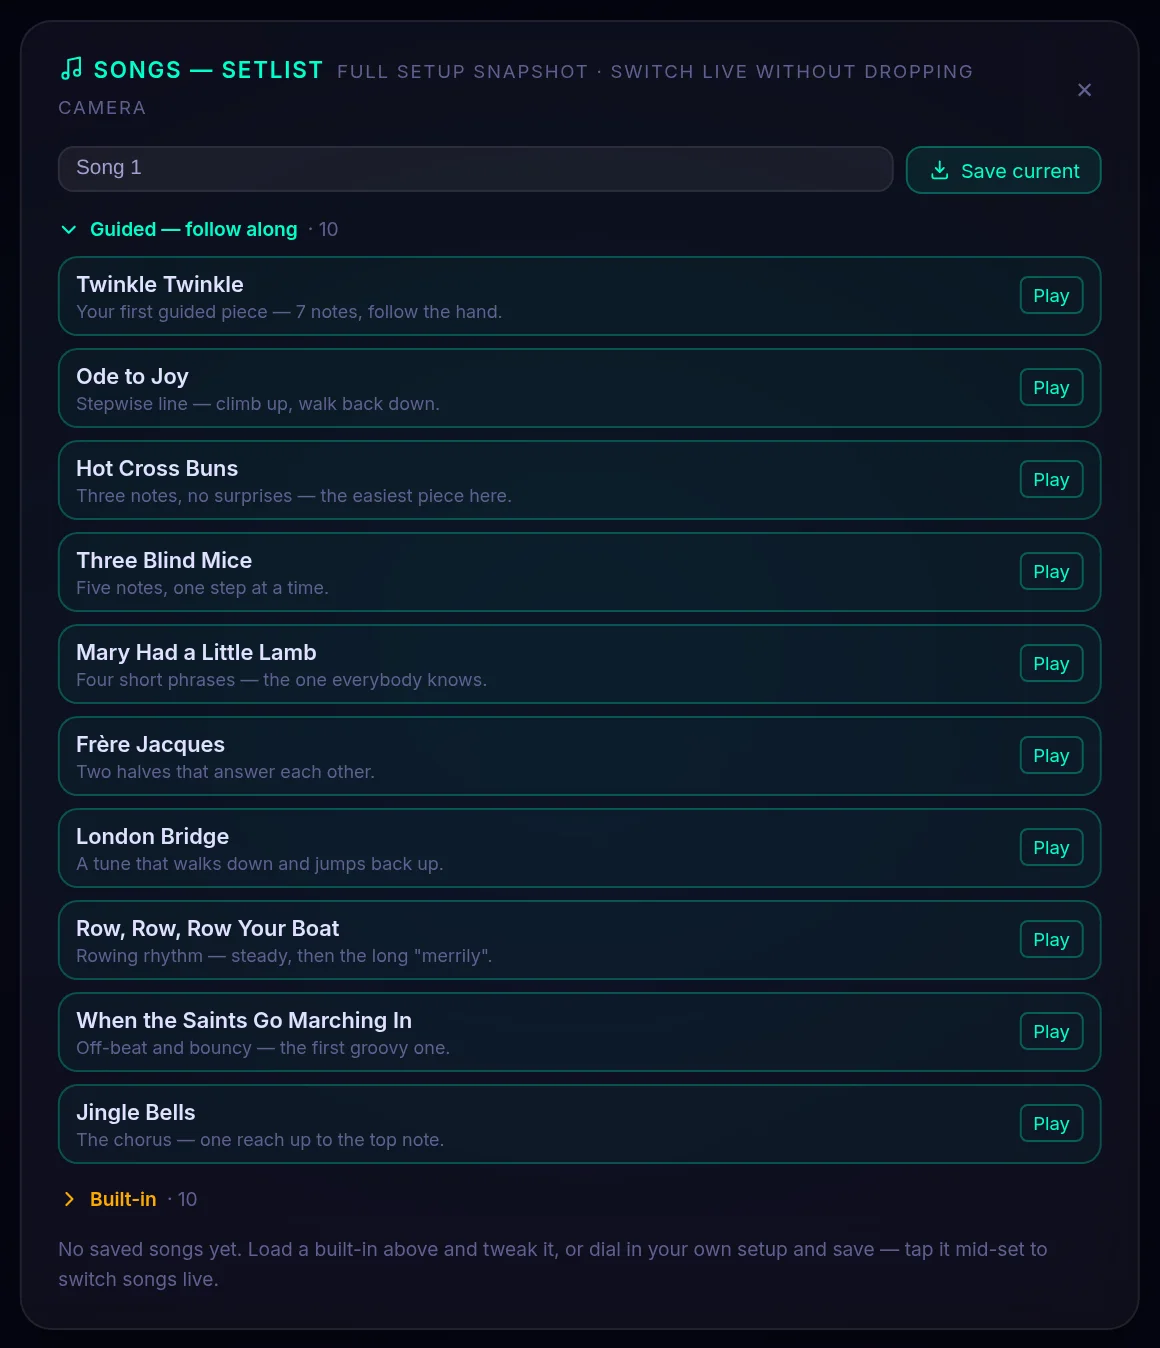This screenshot has height=1348, width=1160.
Task: Click the Built-in section label
Action: (123, 1199)
